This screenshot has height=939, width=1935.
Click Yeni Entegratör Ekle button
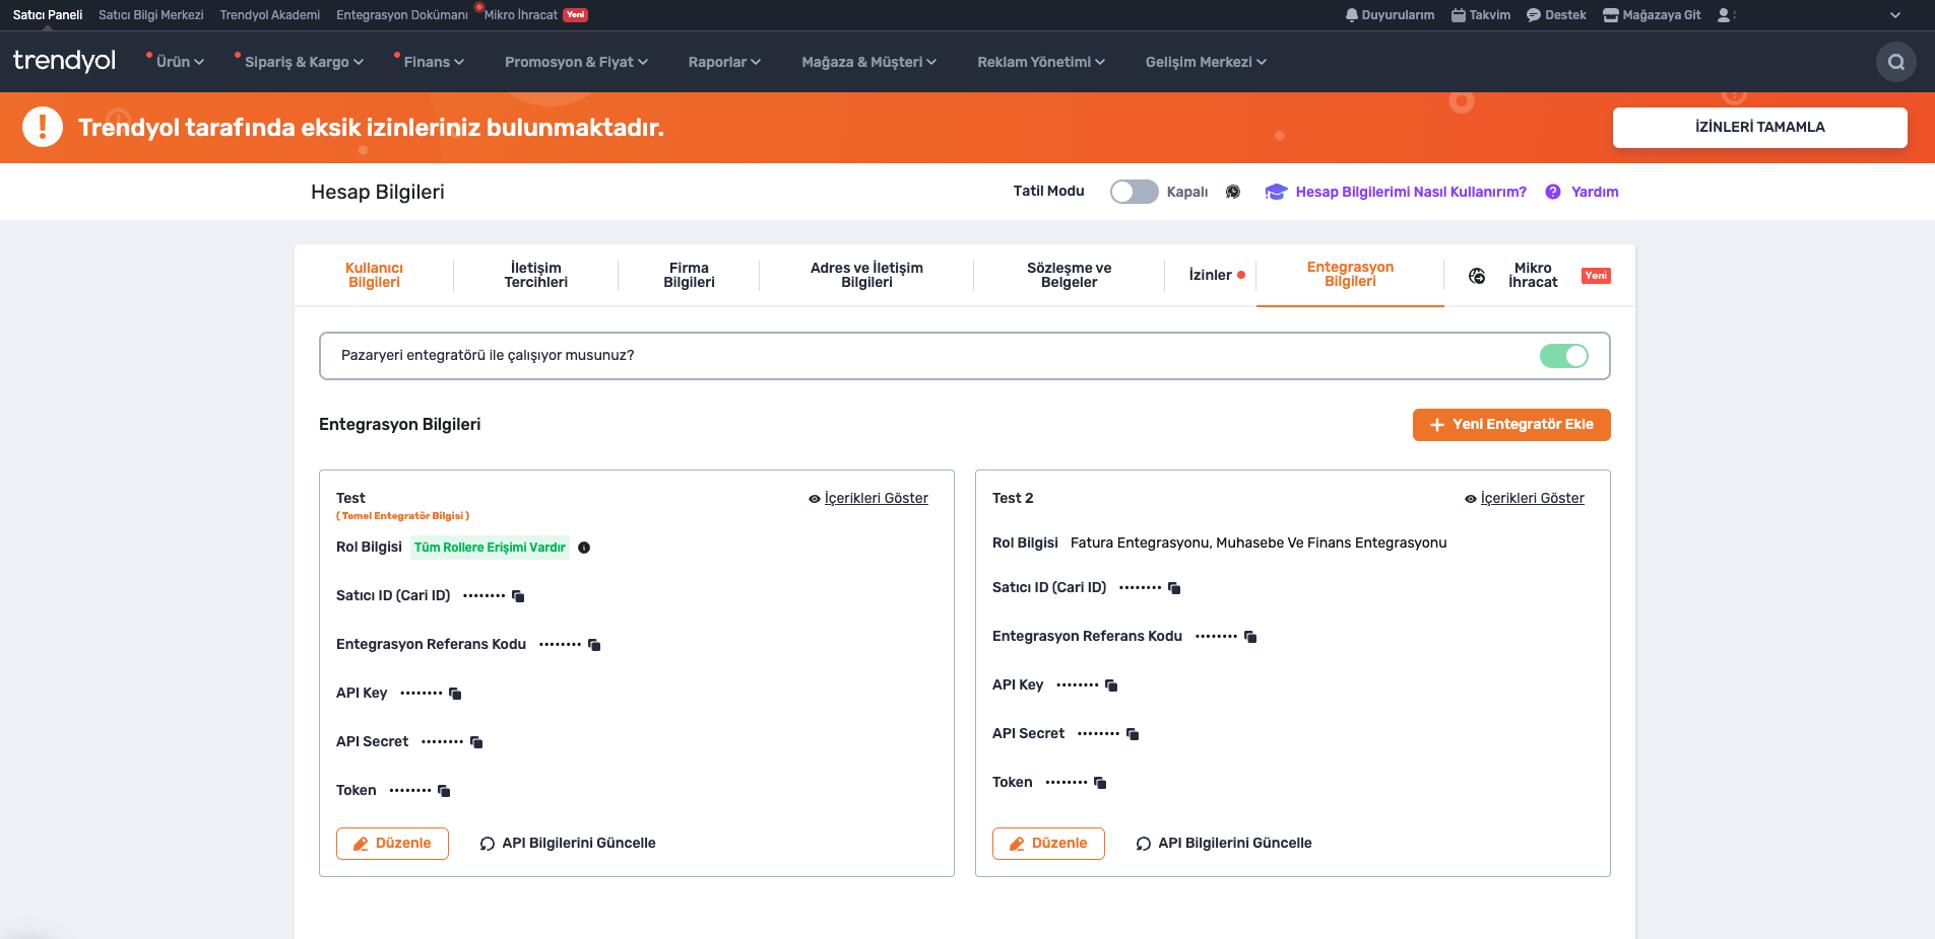pos(1511,424)
